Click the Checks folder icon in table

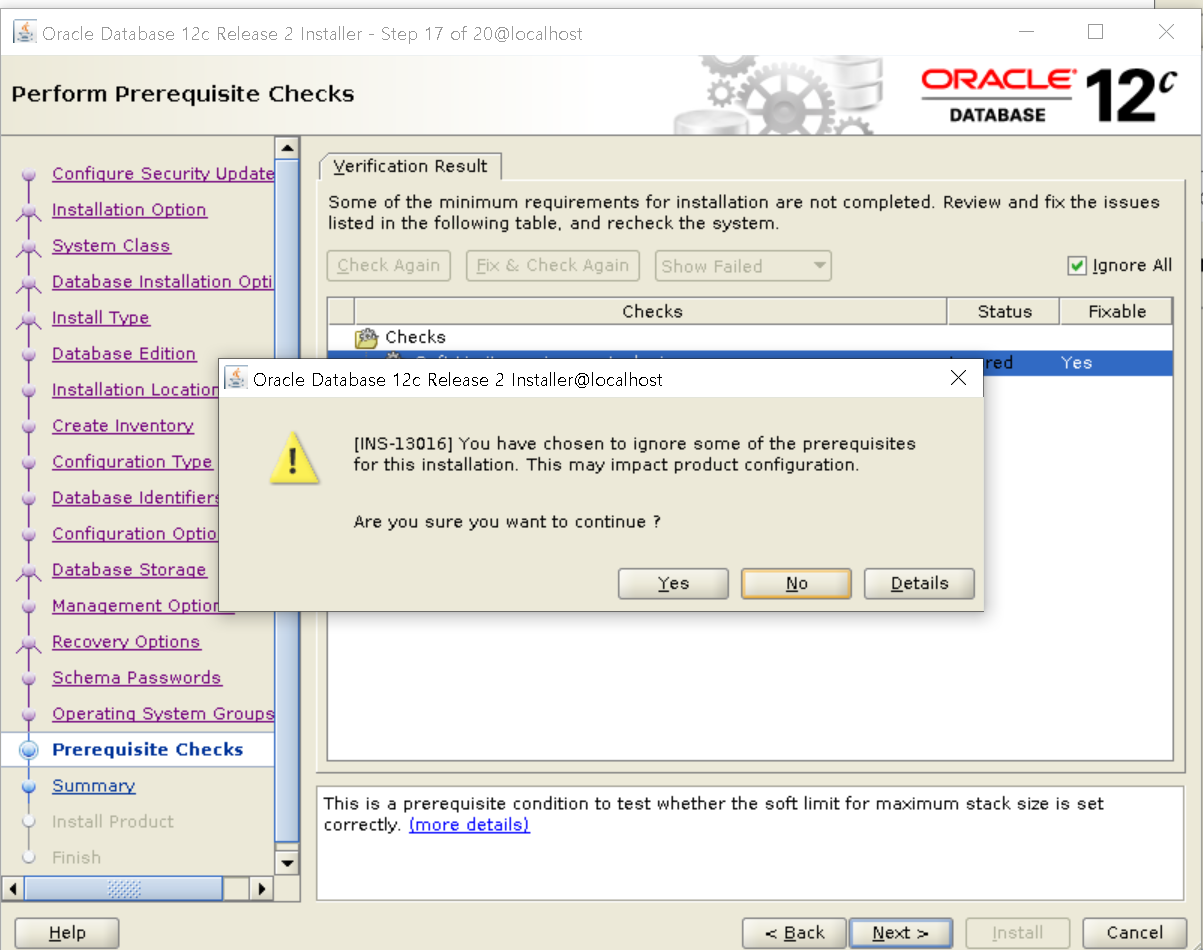[x=367, y=337]
